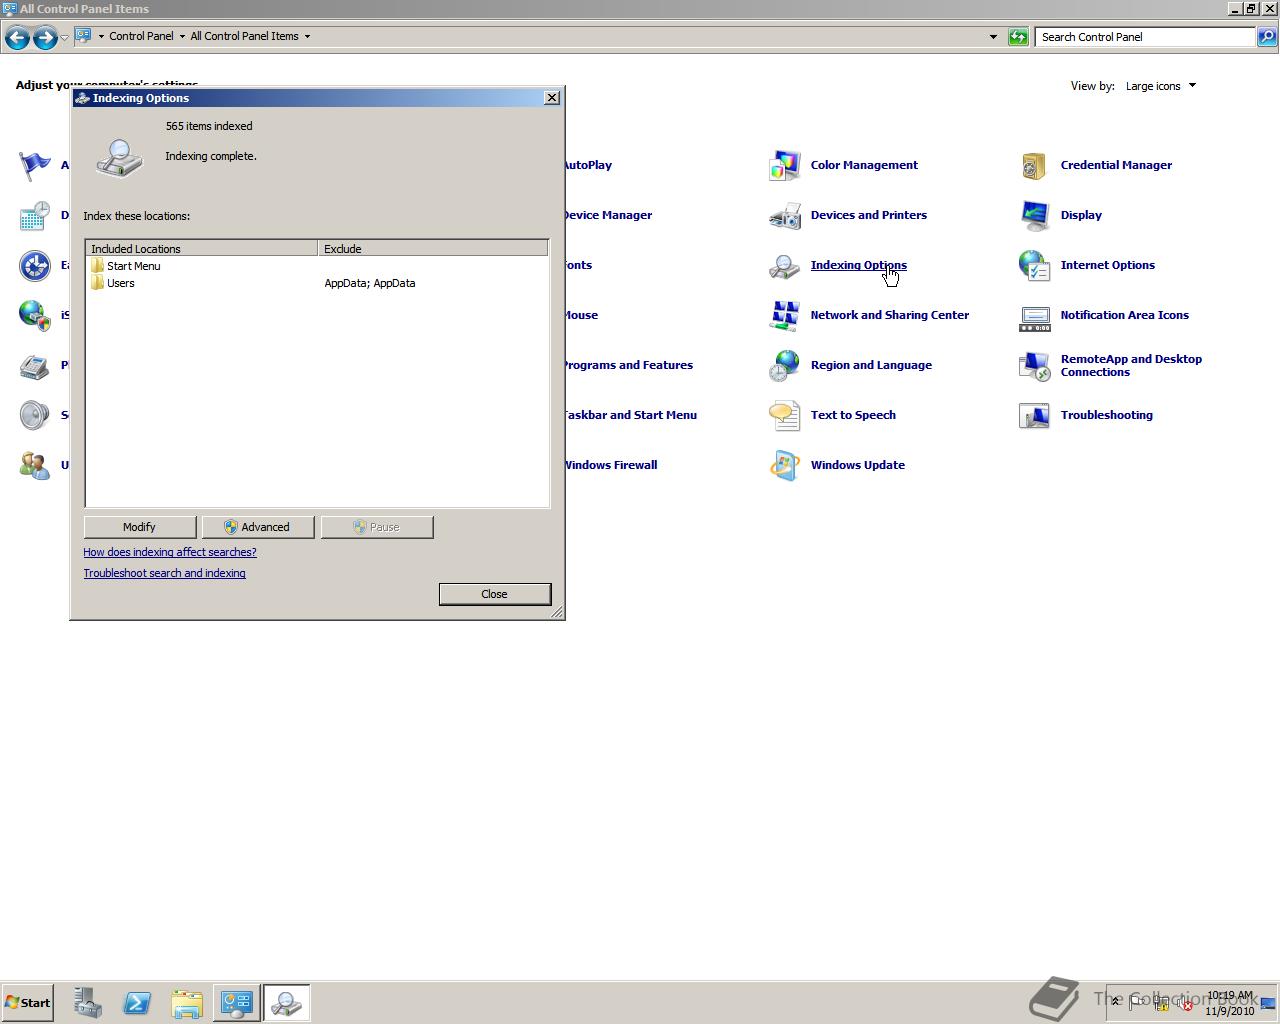Launch Windows PowerShell from the taskbar
The width and height of the screenshot is (1280, 1024).
click(x=137, y=1003)
